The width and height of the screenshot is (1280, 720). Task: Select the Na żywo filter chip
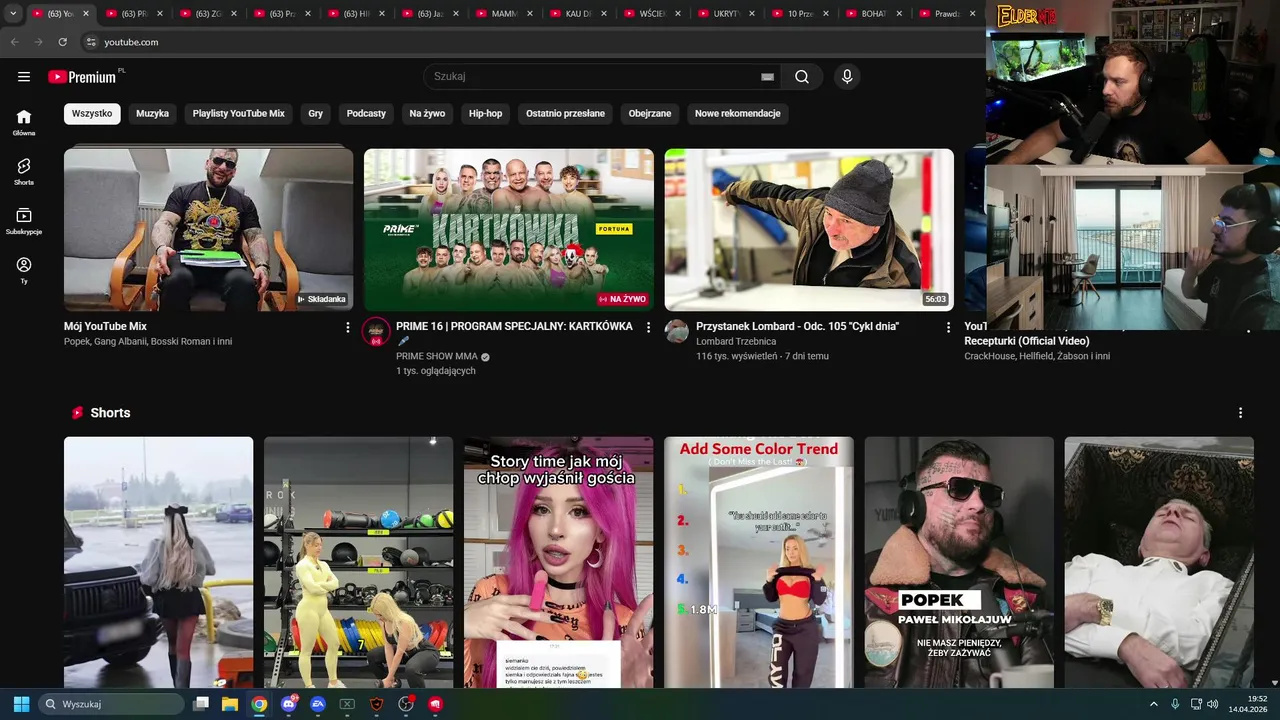tap(427, 114)
